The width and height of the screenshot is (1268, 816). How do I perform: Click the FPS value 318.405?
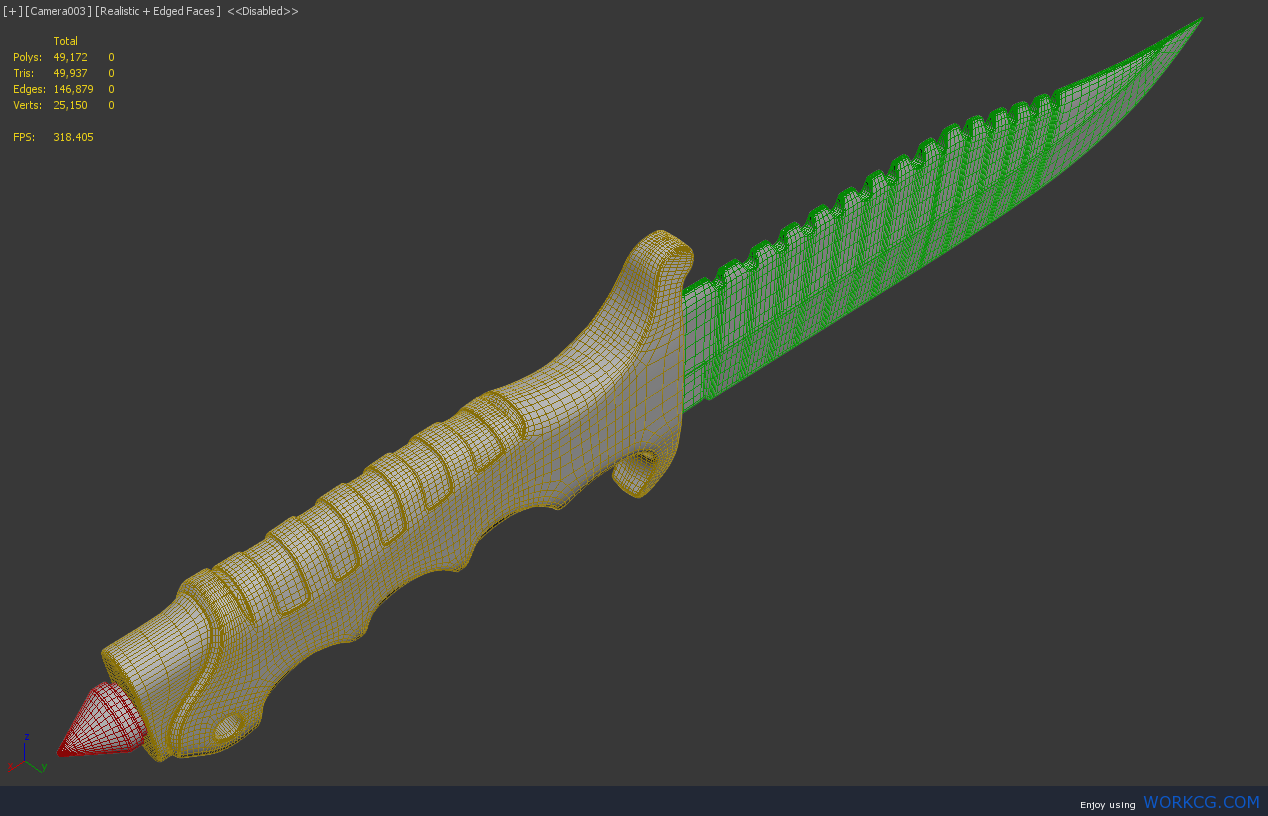[73, 137]
